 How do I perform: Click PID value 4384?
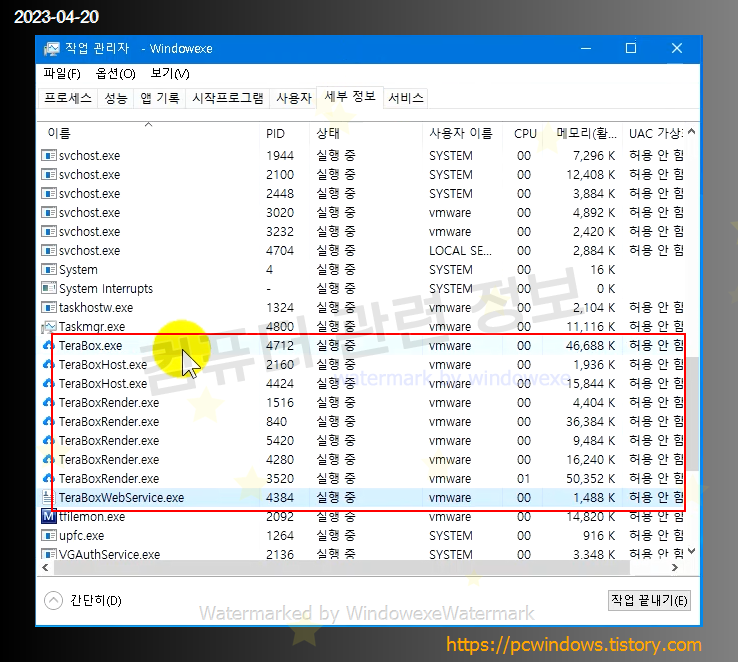tap(280, 497)
